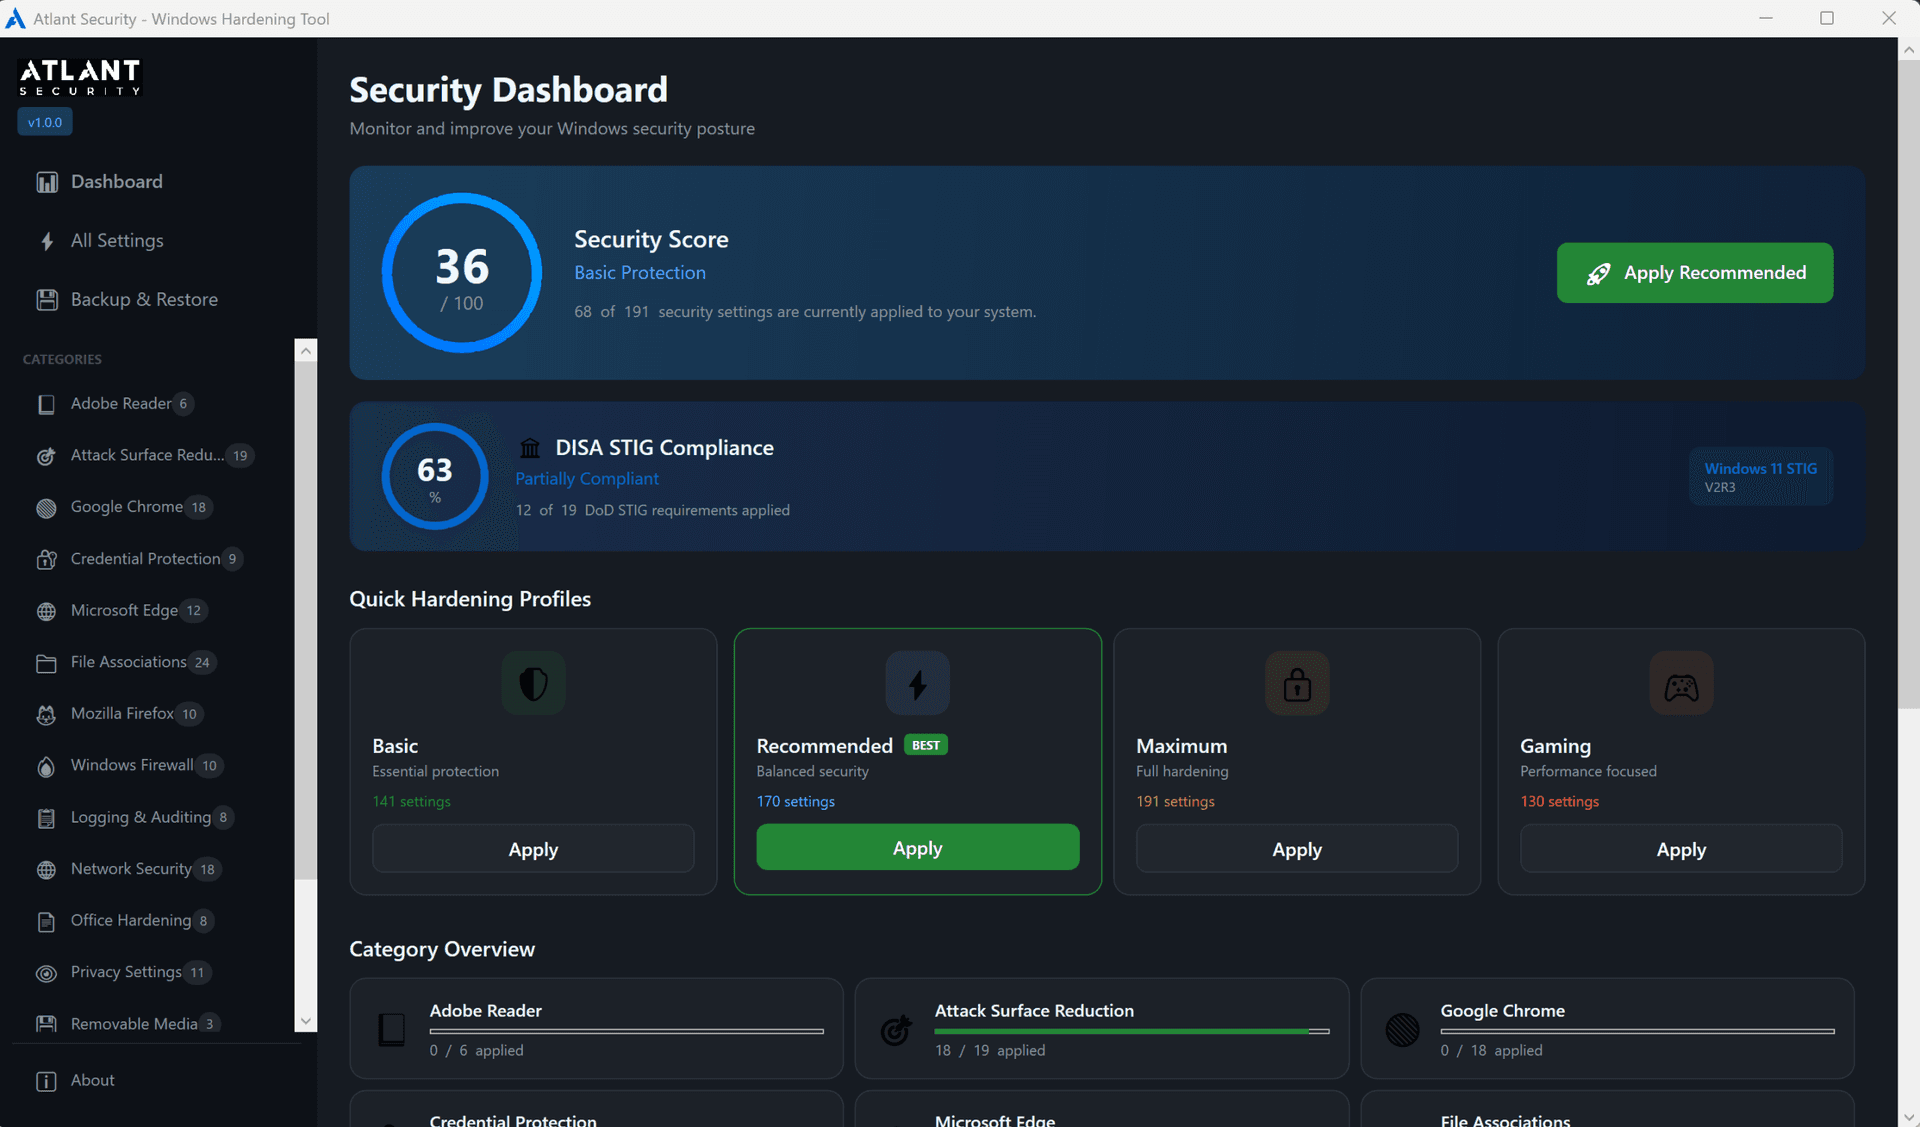1920x1127 pixels.
Task: Select the Credential Protection category icon
Action: pos(46,559)
